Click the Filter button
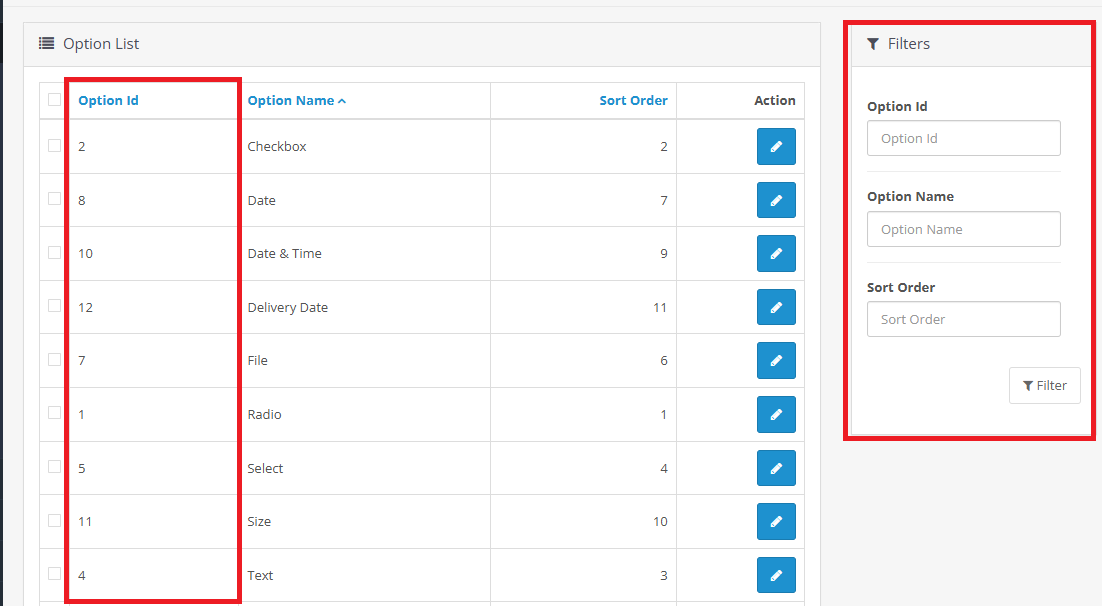 [1044, 386]
